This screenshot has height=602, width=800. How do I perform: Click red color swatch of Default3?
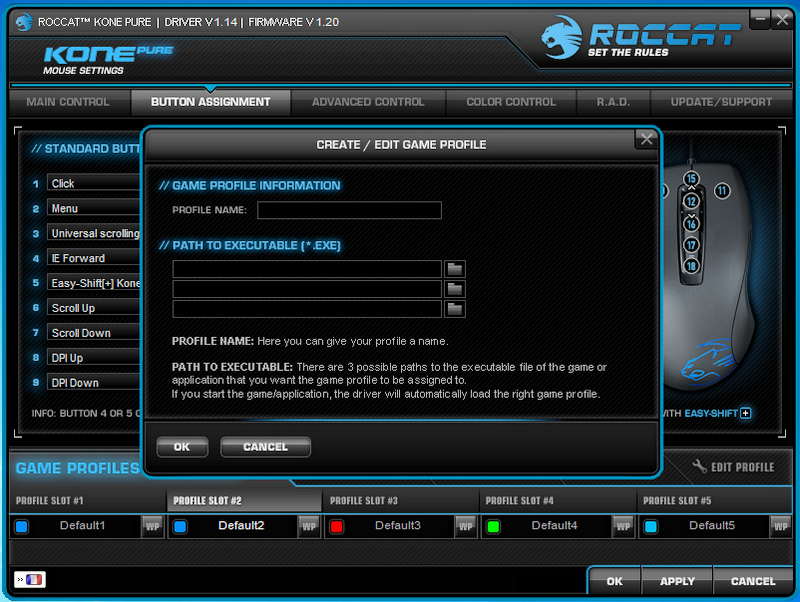pos(336,526)
